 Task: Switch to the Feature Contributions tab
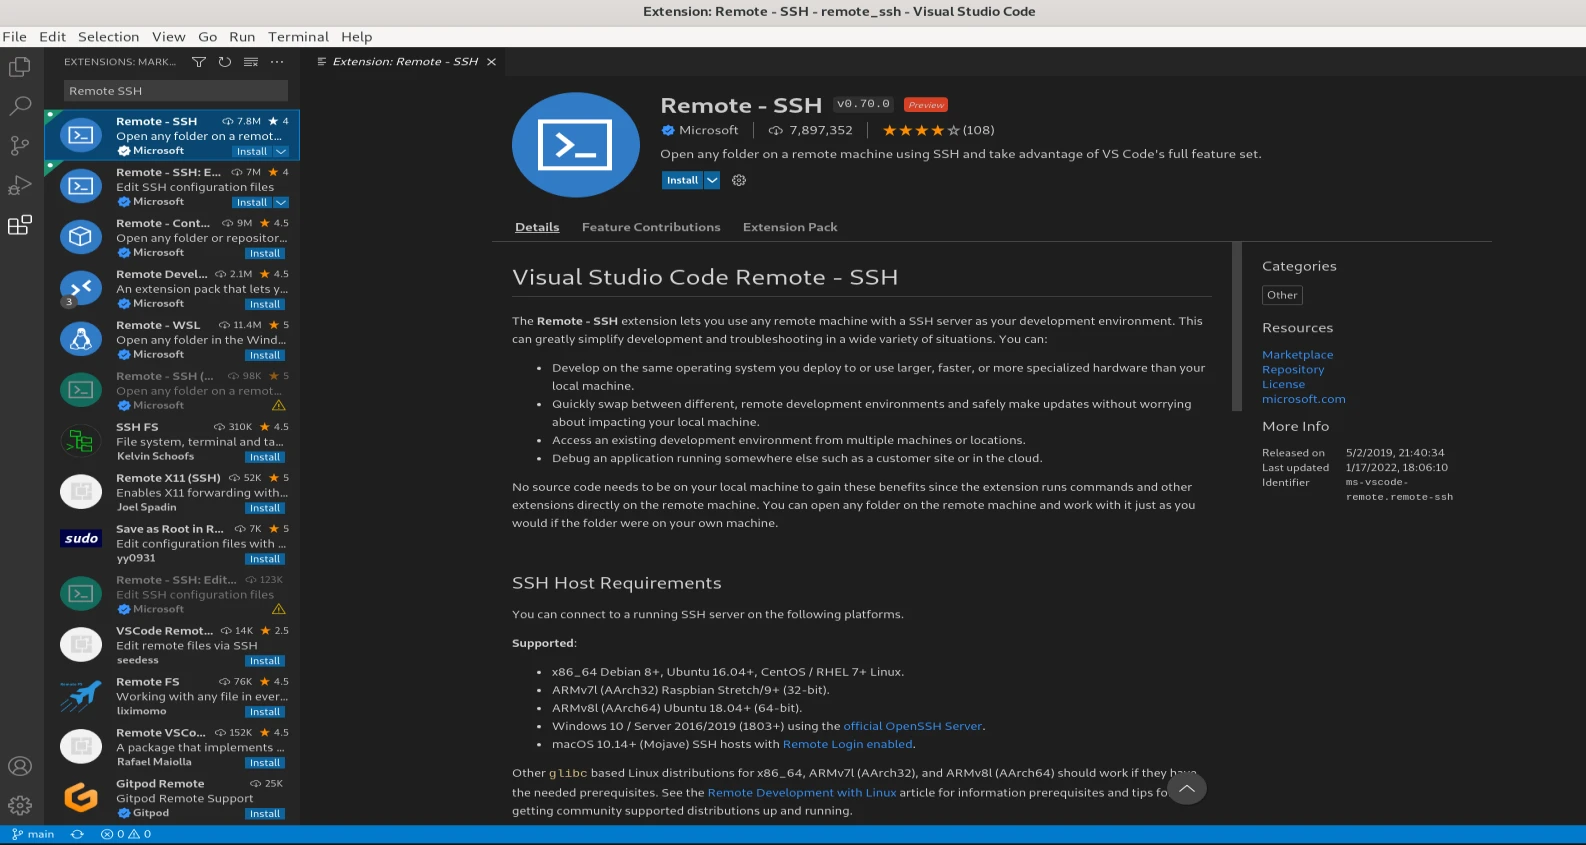[x=650, y=227]
